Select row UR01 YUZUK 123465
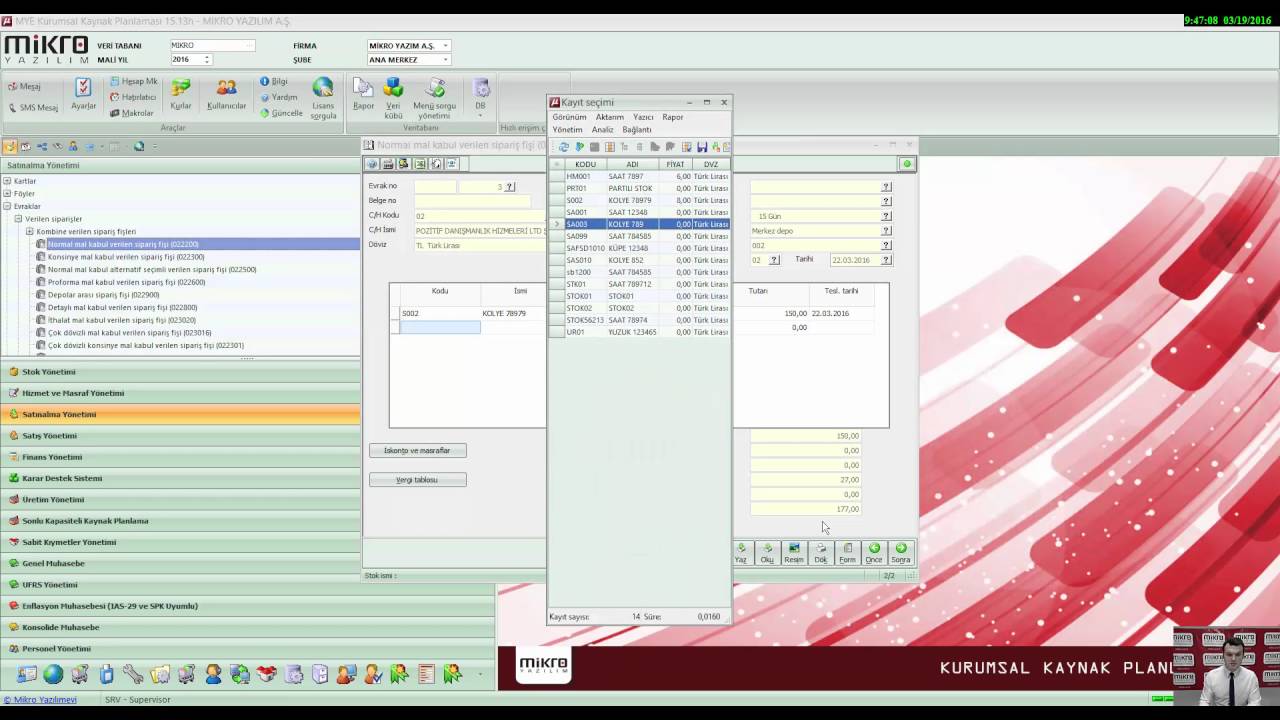The height and width of the screenshot is (720, 1280). [x=640, y=332]
